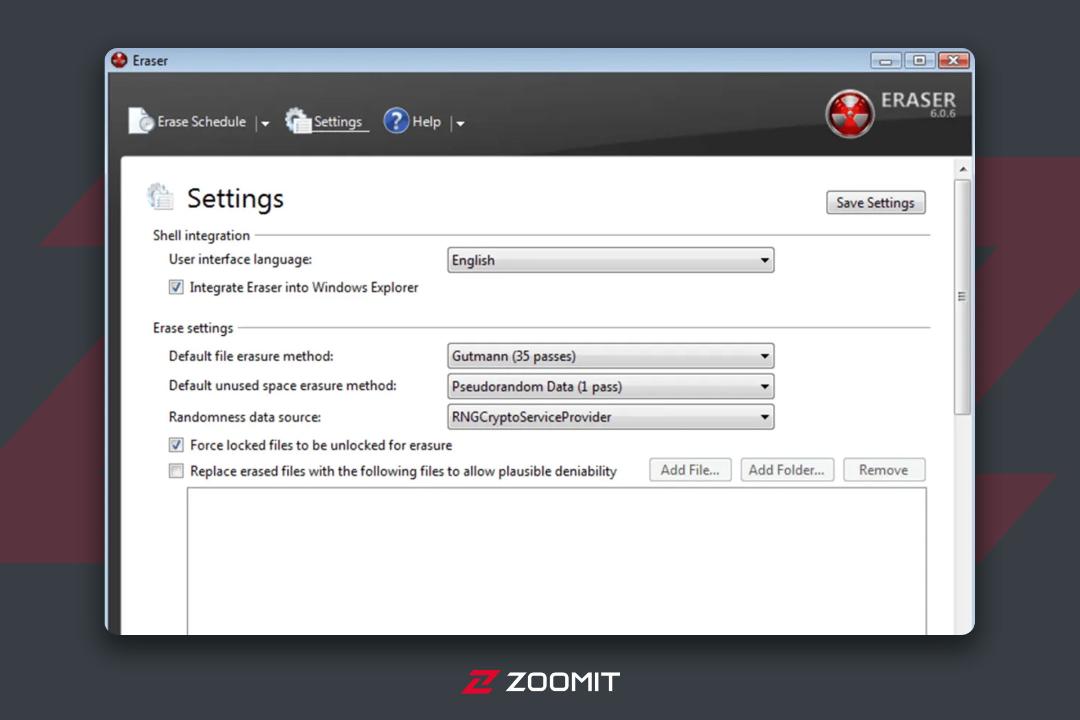Click the Remove button
Image resolution: width=1080 pixels, height=720 pixels.
[884, 470]
